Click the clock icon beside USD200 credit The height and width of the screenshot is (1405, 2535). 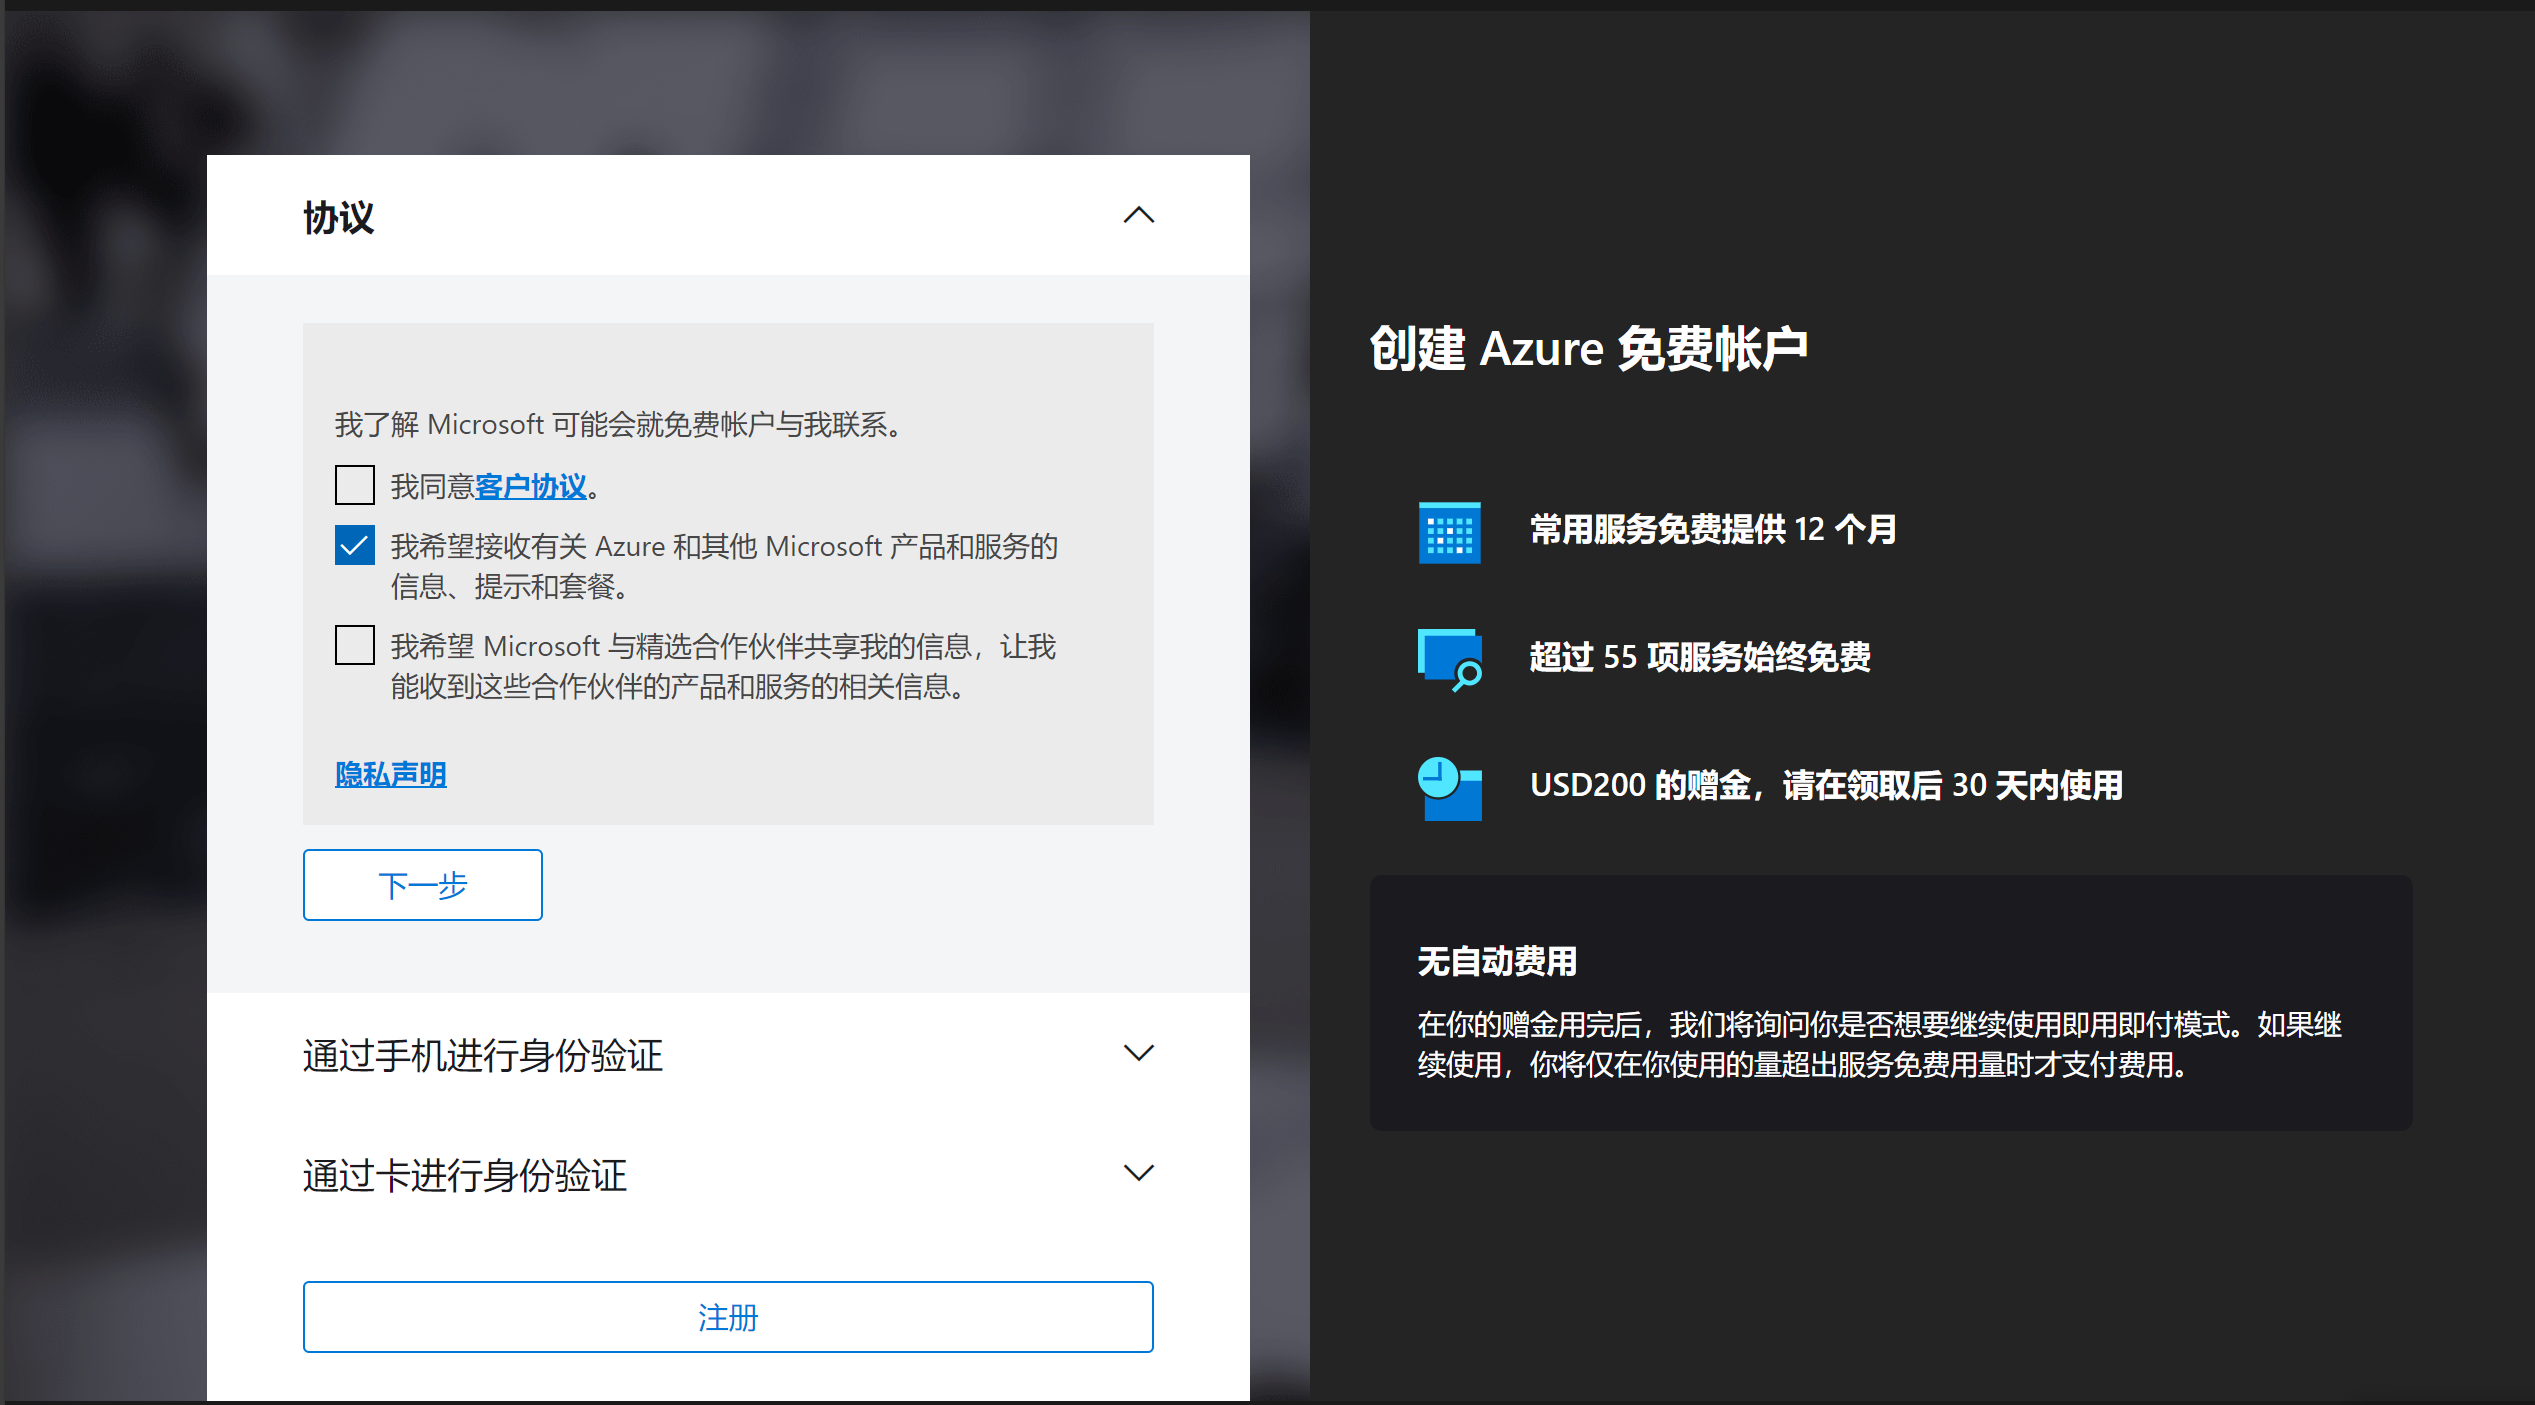click(1450, 788)
